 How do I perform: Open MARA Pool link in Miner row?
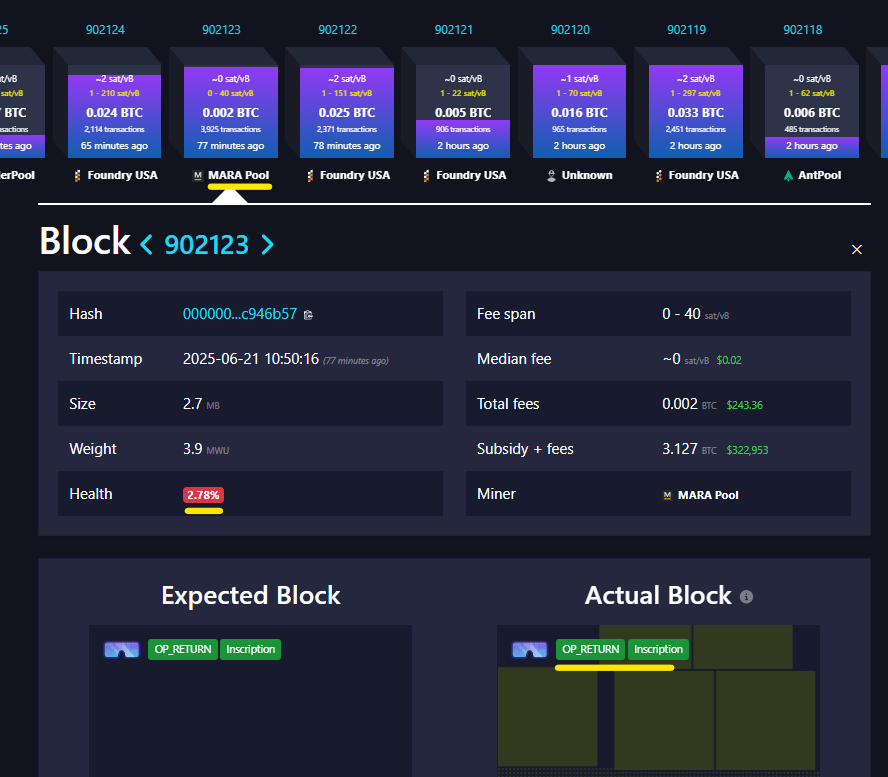tap(708, 496)
